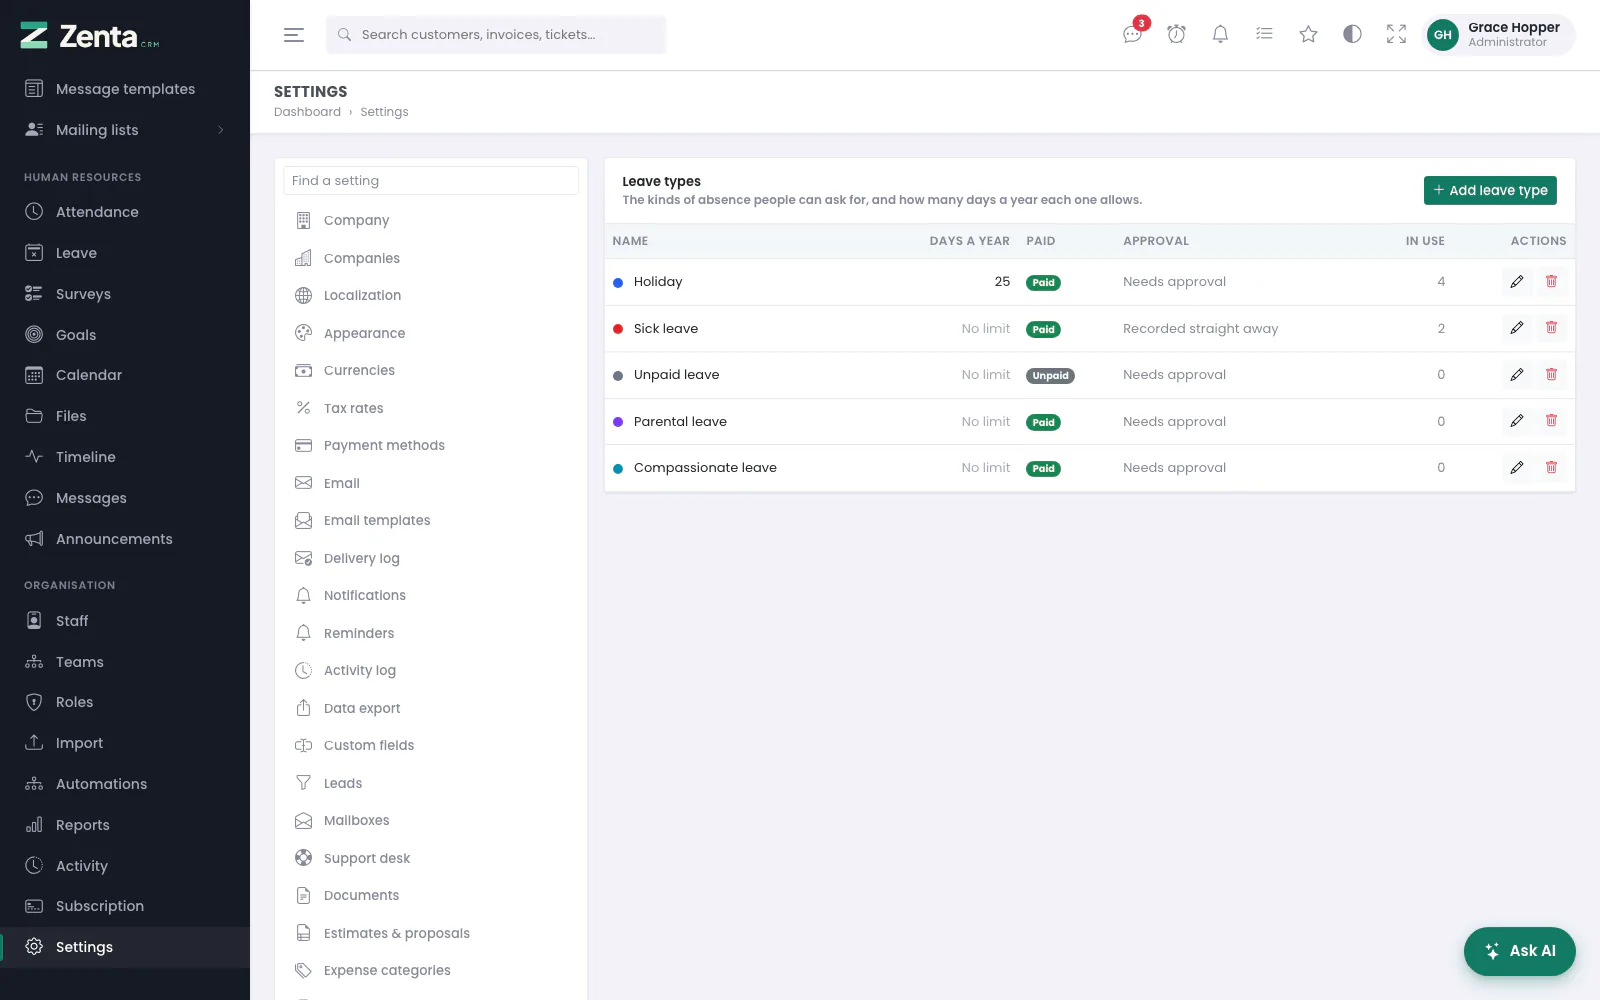Select Localization settings section
Viewport: 1600px width, 1000px height.
[x=431, y=295]
